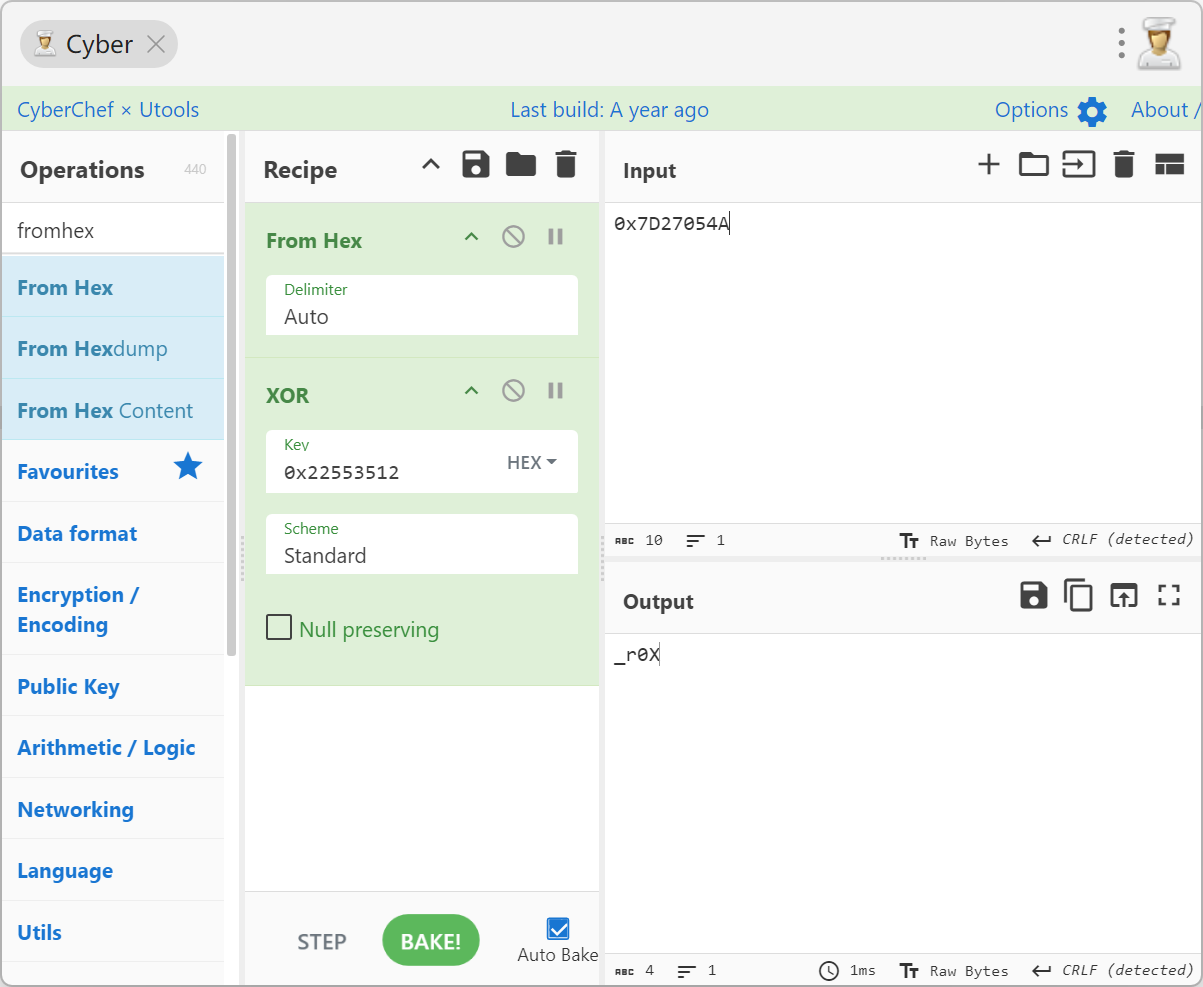The height and width of the screenshot is (987, 1203).
Task: Load a saved recipe folder icon
Action: click(x=521, y=165)
